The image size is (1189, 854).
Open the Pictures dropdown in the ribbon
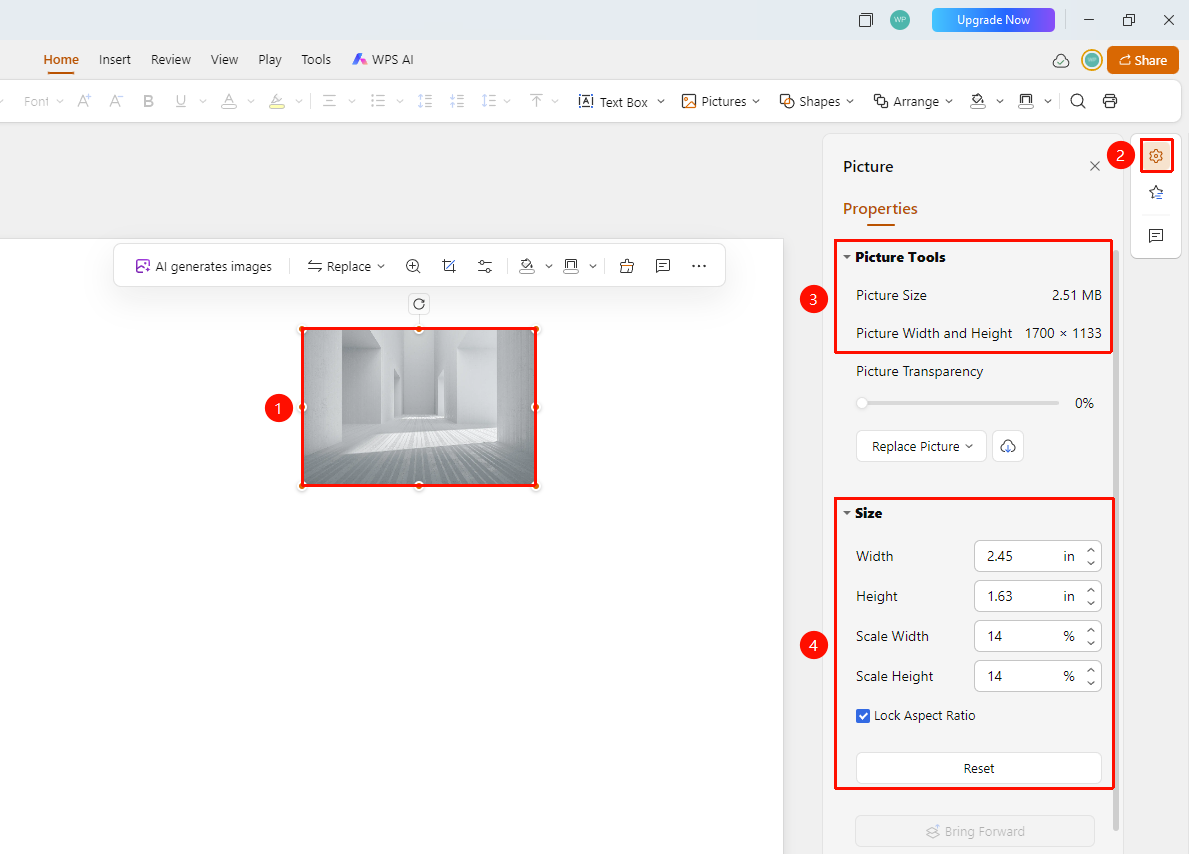click(x=720, y=102)
